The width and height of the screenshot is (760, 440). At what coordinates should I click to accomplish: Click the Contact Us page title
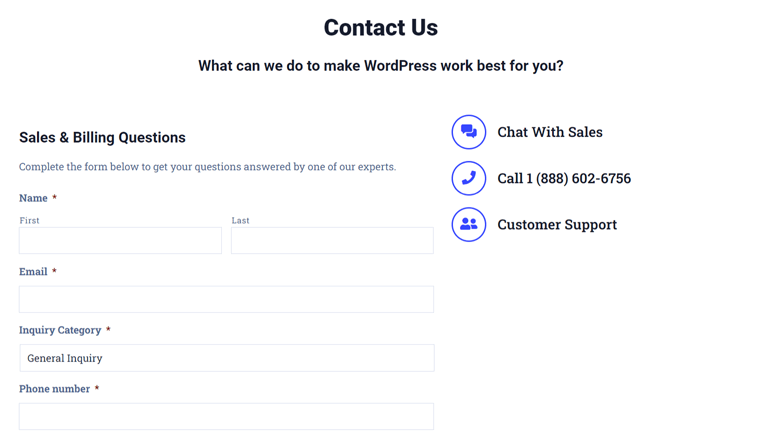pos(380,28)
